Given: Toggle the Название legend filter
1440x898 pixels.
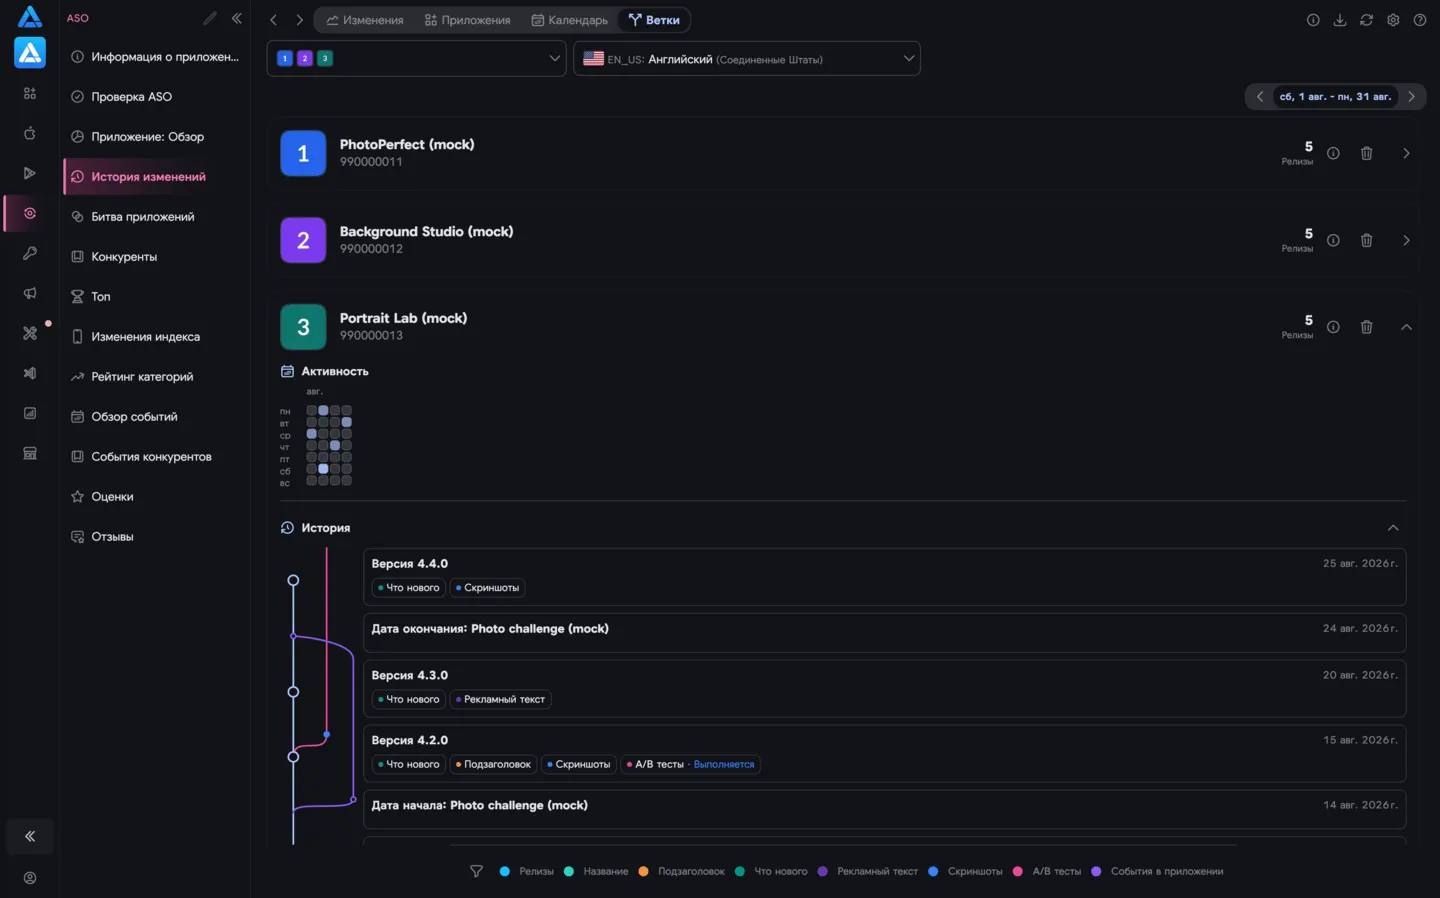Looking at the screenshot, I should [596, 871].
